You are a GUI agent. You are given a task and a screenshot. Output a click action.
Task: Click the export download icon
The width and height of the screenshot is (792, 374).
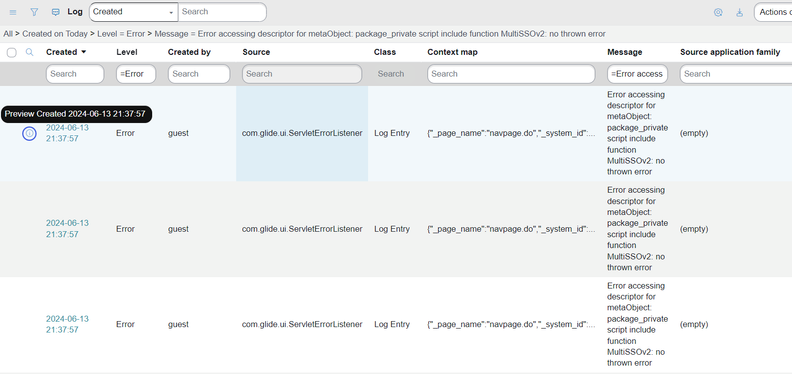tap(739, 13)
